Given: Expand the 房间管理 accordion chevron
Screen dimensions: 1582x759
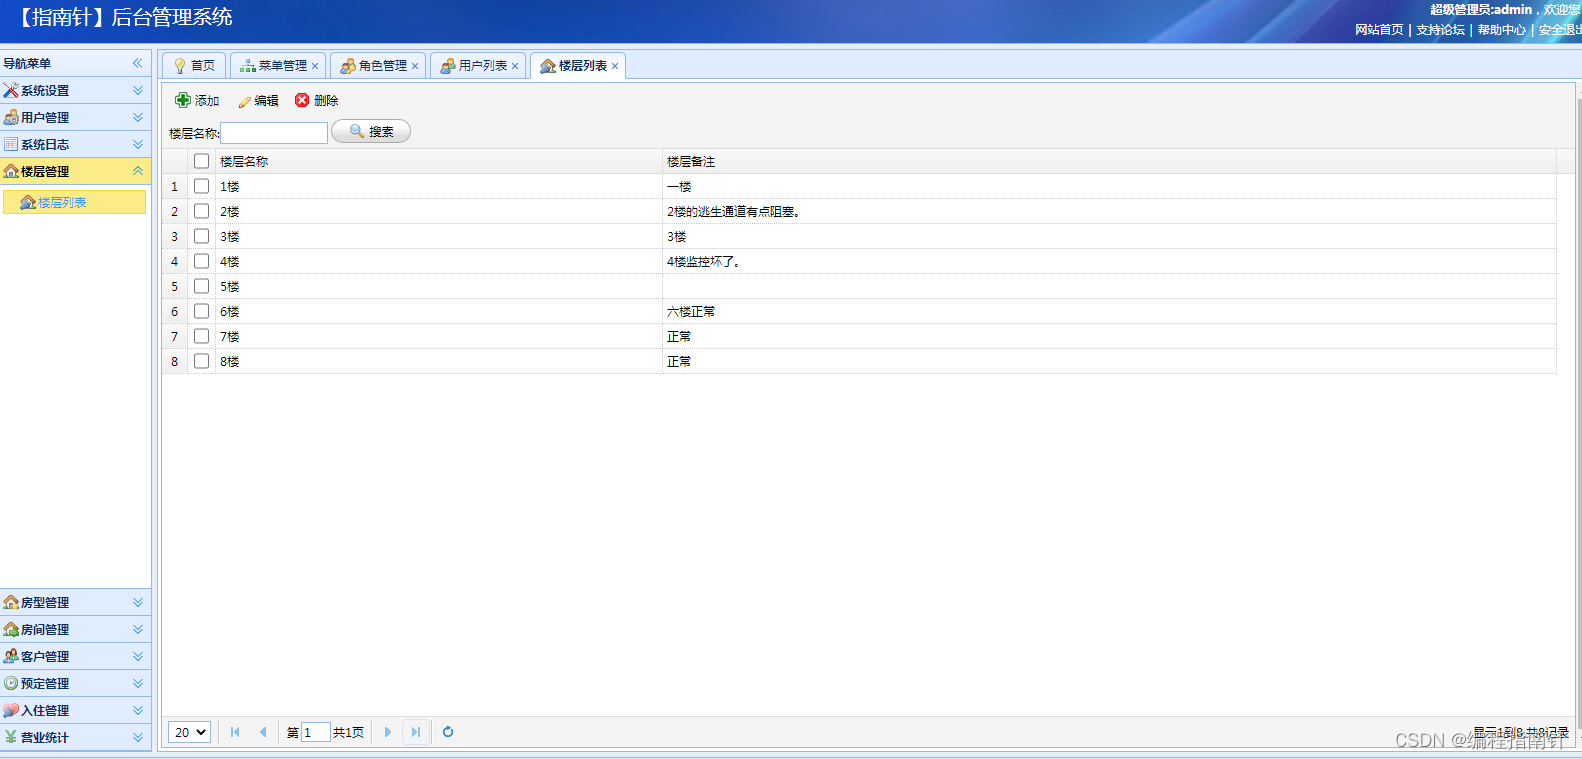Looking at the screenshot, I should point(138,629).
